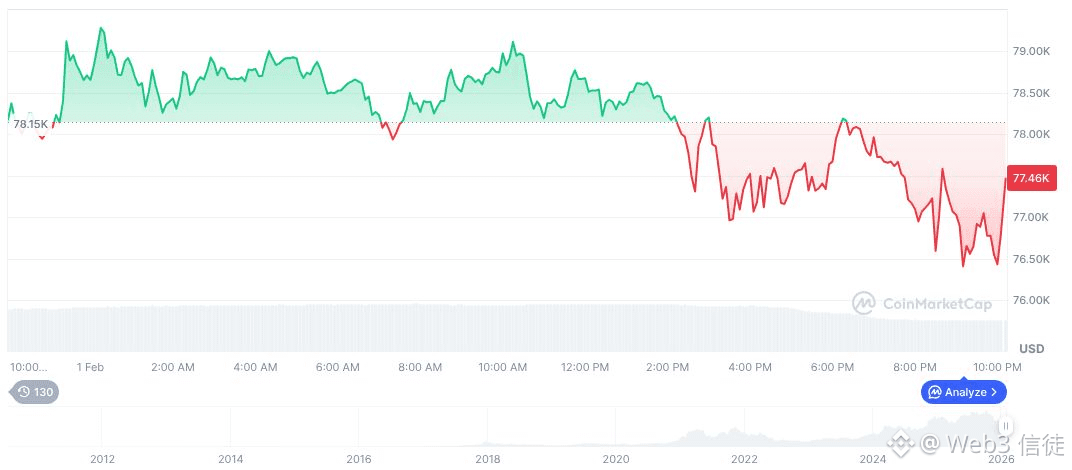Click the 79.00K price axis label

[x=1031, y=51]
